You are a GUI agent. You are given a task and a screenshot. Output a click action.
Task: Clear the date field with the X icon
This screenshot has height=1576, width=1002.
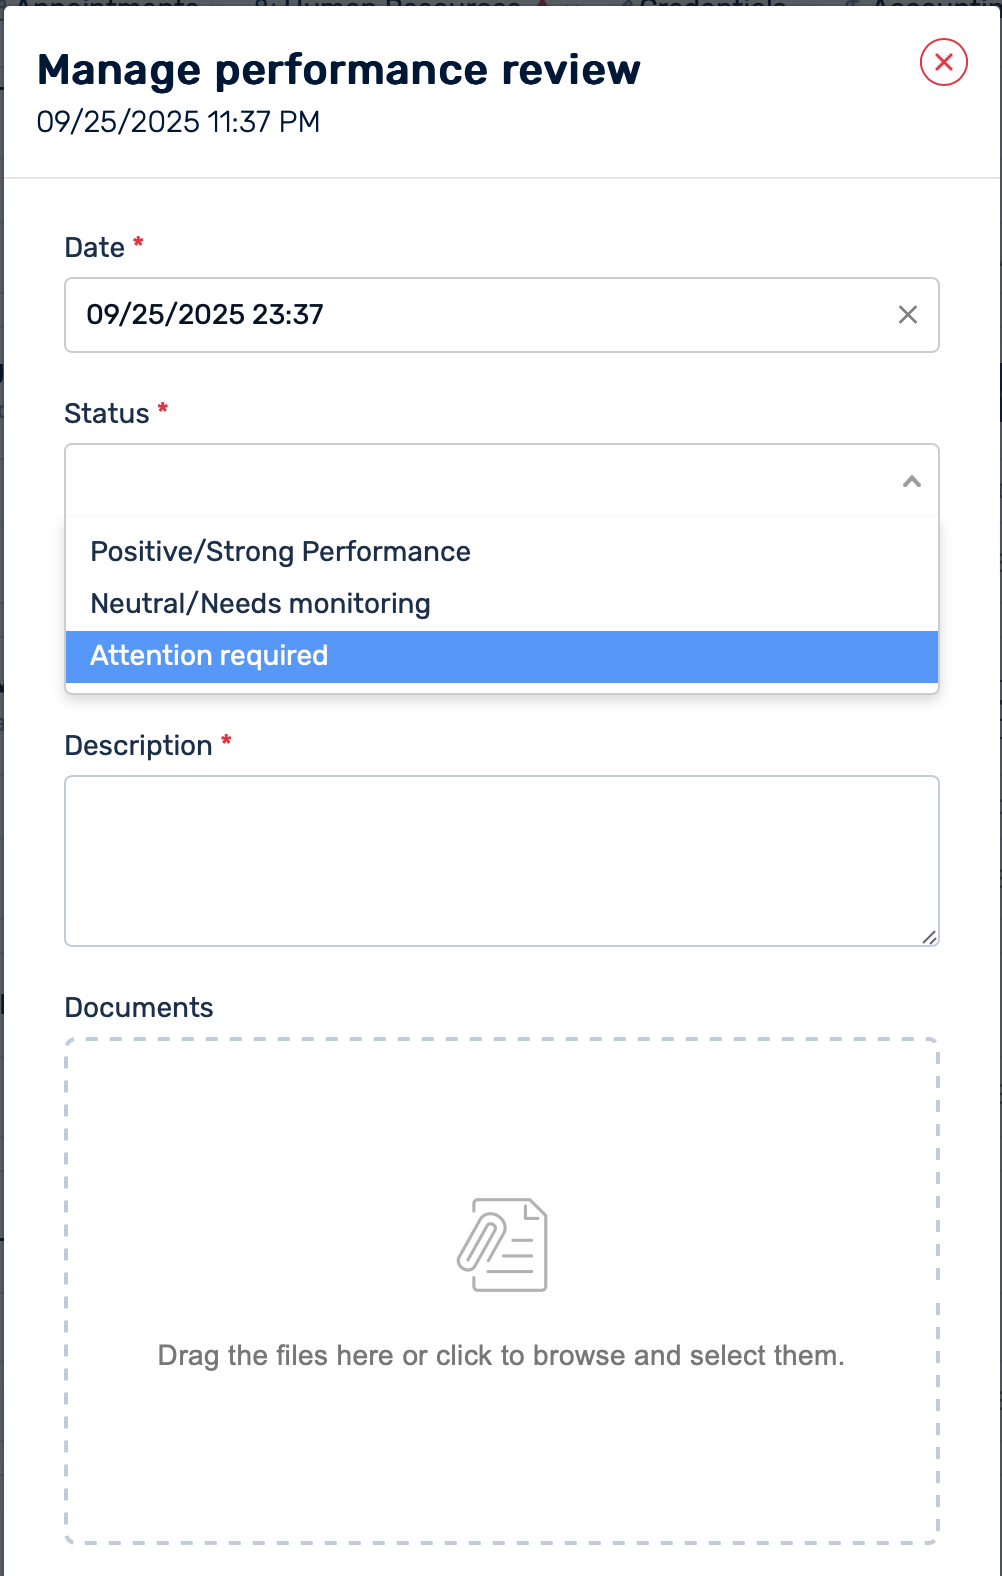point(907,315)
